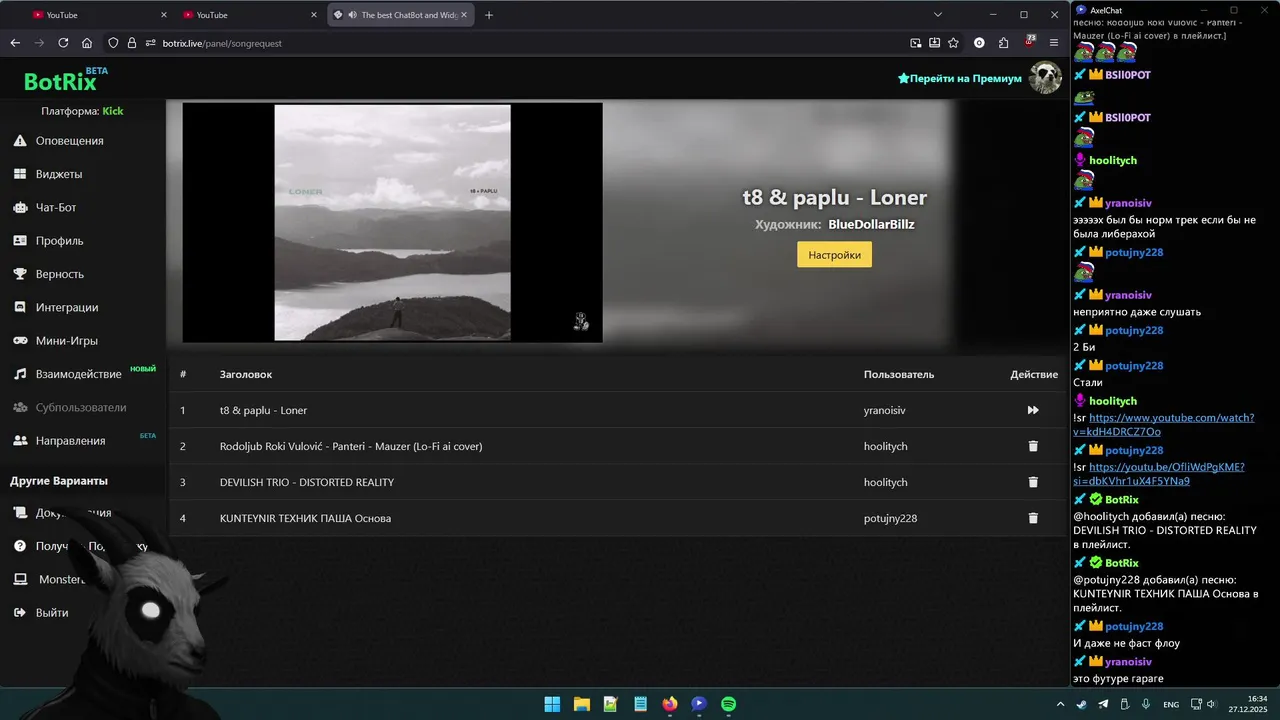The width and height of the screenshot is (1280, 720).
Task: Open Firefox hamburger menu
Action: (x=1053, y=43)
